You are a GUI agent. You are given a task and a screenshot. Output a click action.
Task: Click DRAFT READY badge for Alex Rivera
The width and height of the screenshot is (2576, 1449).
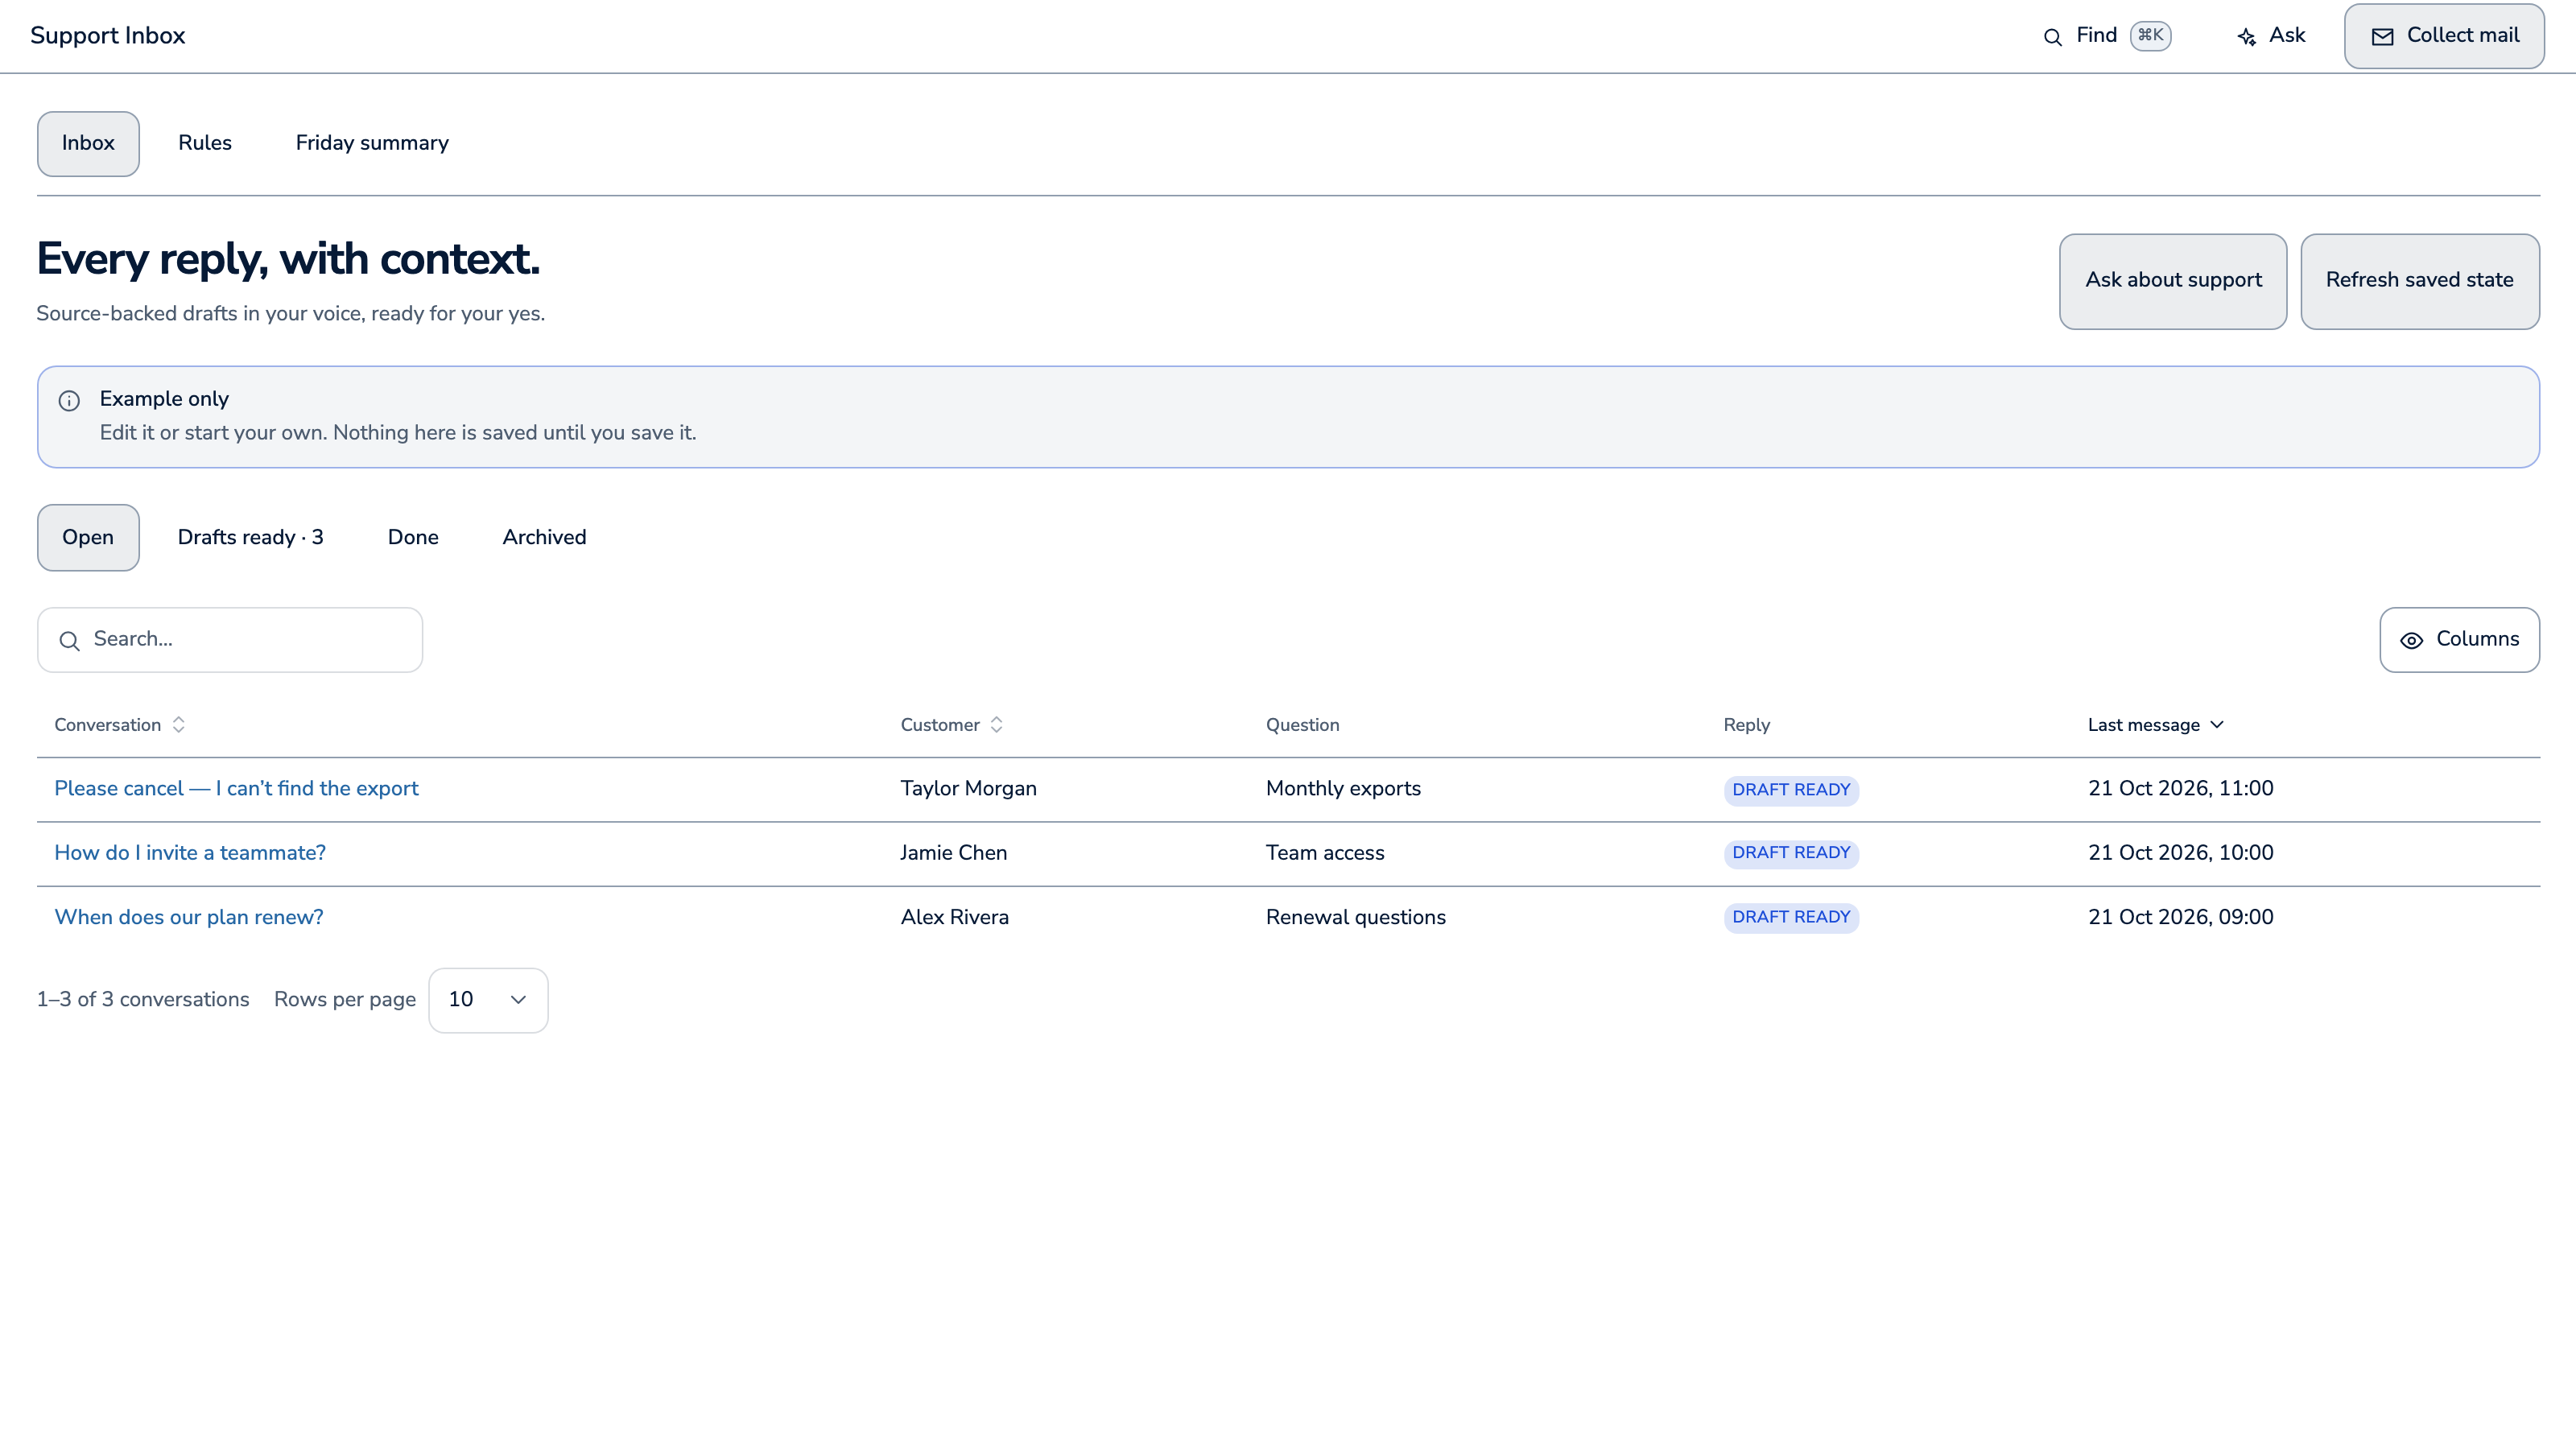click(1791, 918)
